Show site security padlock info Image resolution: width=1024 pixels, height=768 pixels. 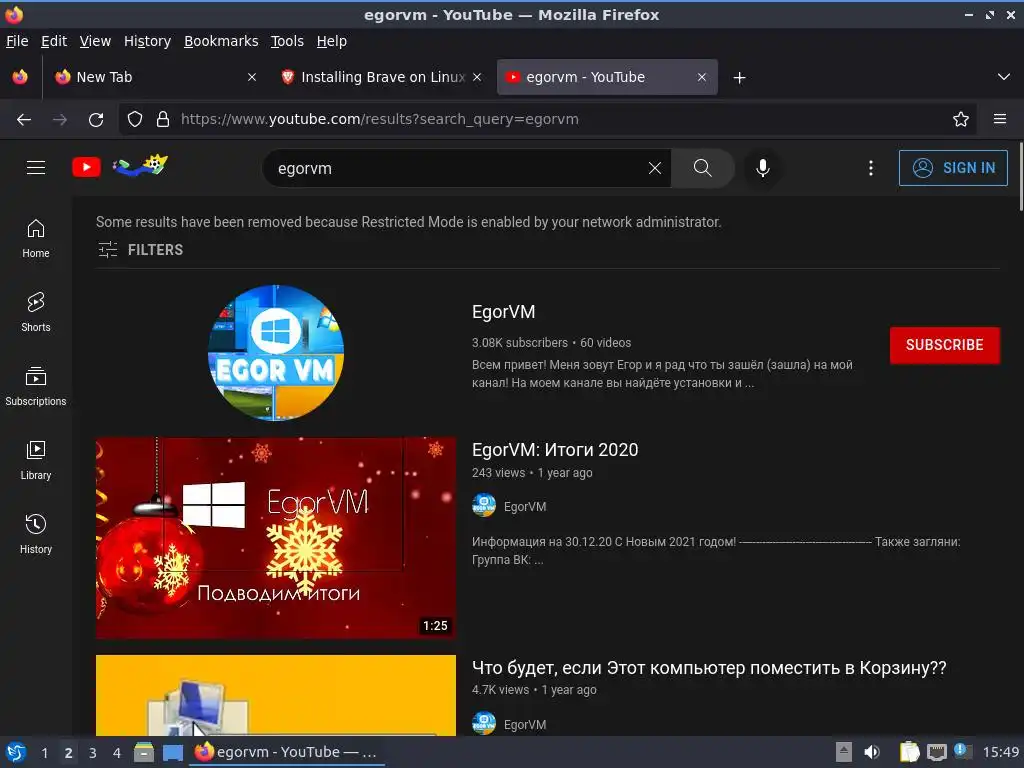tap(163, 120)
